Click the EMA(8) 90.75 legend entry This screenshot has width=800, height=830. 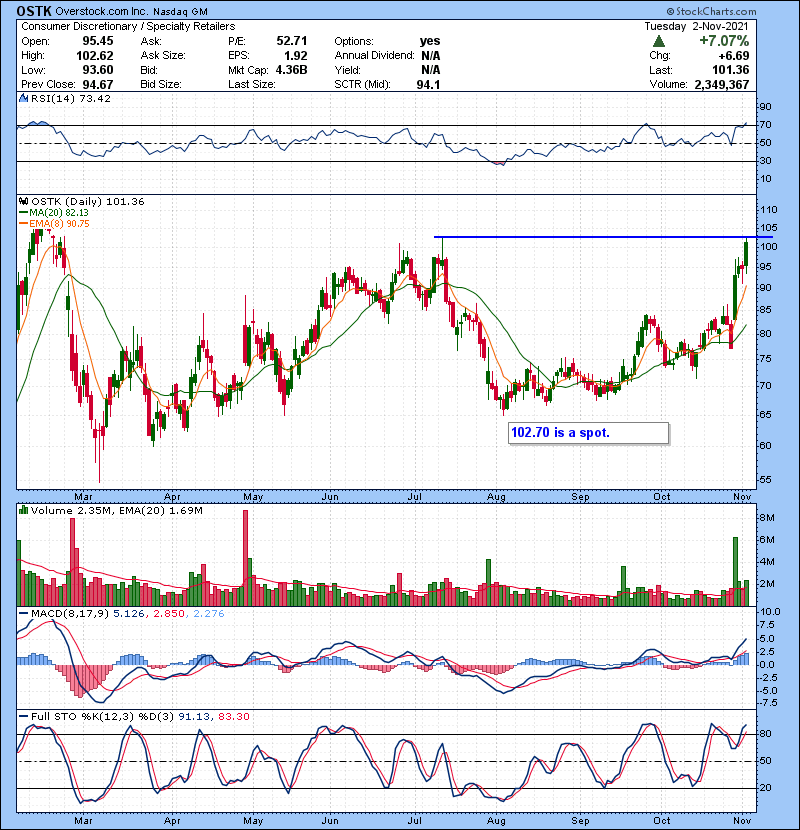pyautogui.click(x=54, y=223)
